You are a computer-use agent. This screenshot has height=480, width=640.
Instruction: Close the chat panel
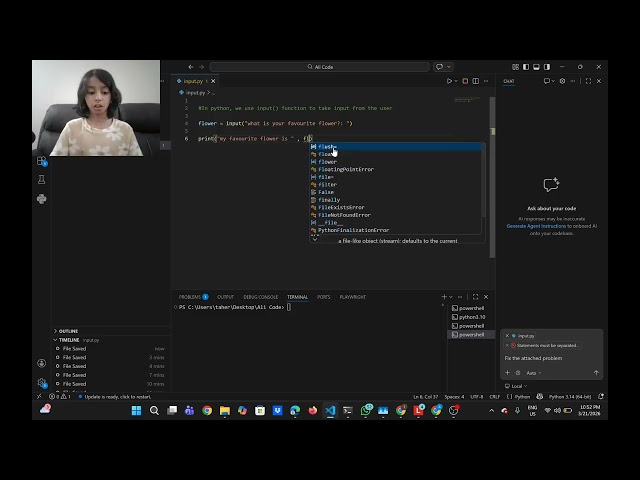[599, 81]
